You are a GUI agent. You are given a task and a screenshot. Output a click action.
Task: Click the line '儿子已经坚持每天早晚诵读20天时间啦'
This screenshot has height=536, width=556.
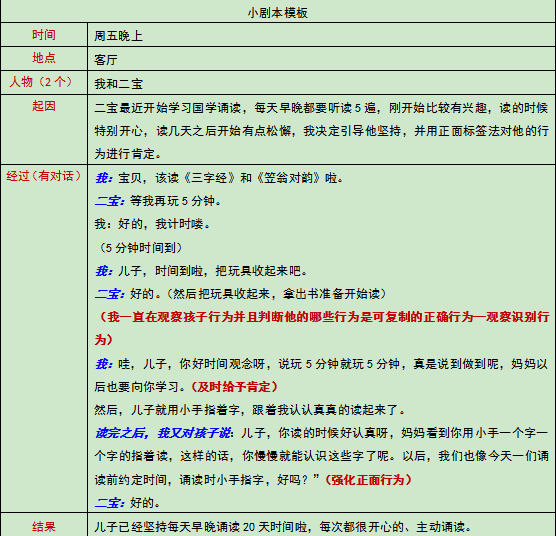click(283, 527)
